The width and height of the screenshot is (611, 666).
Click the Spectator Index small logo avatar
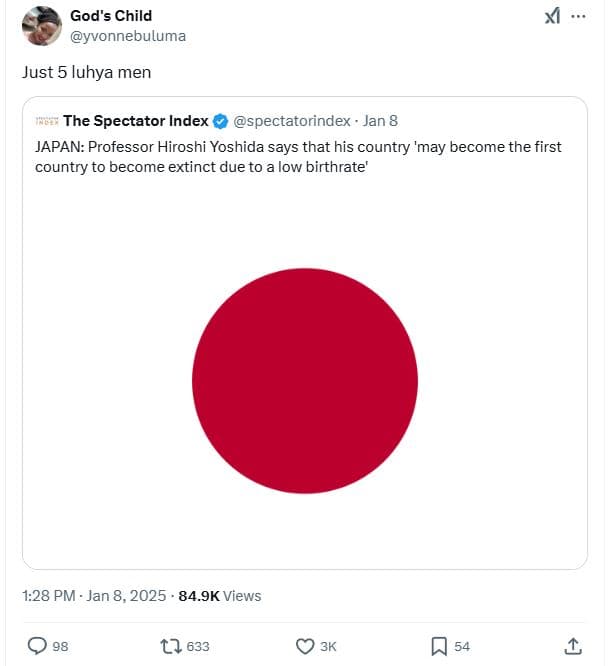47,121
